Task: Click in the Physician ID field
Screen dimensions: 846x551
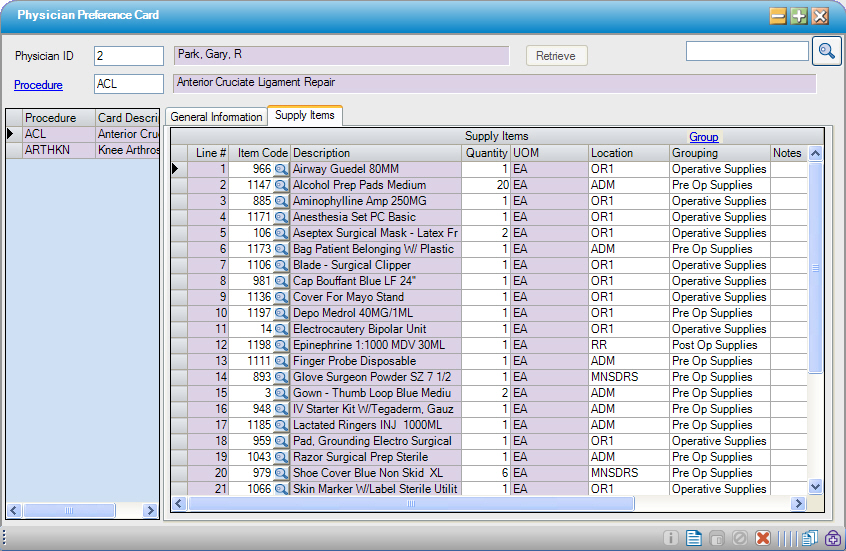Action: tap(128, 56)
